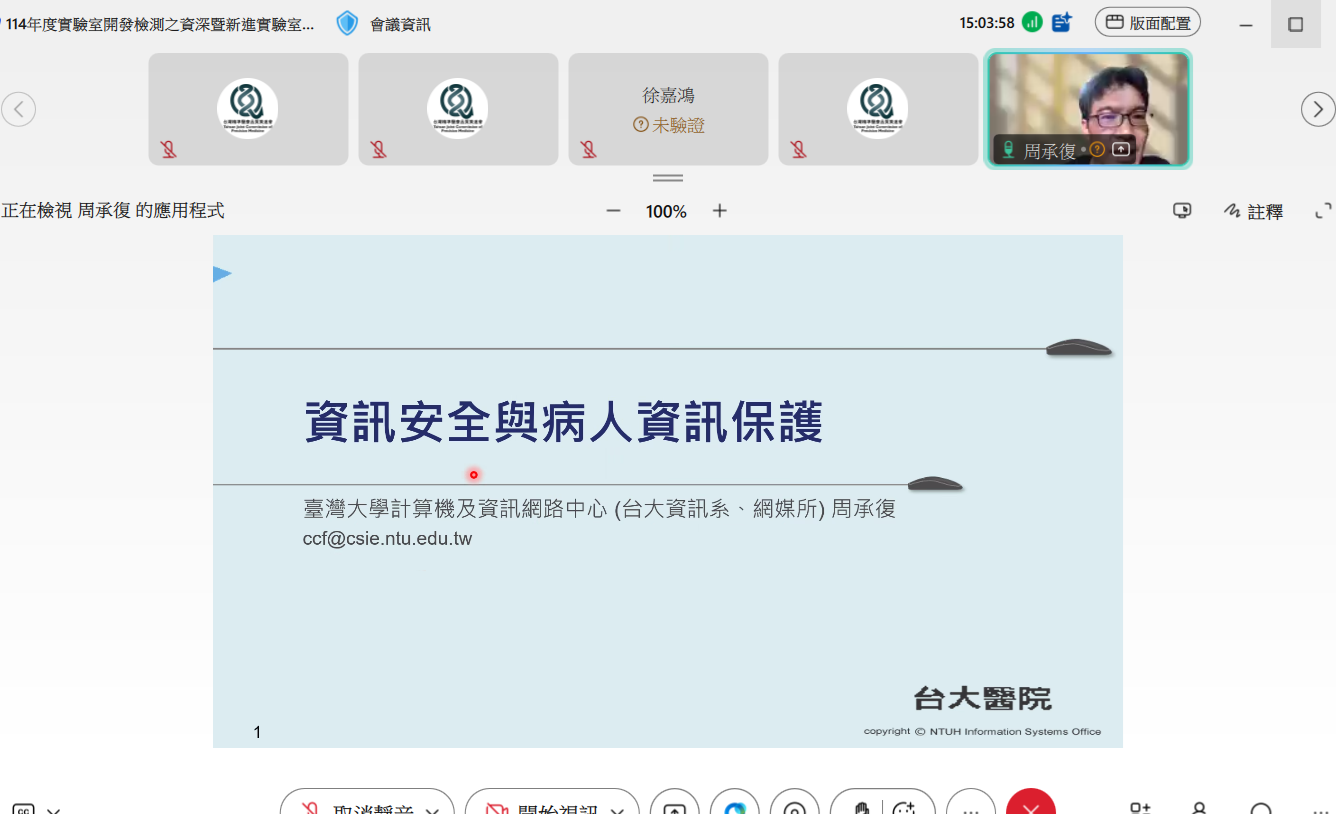The width and height of the screenshot is (1336, 814).
Task: Click the presenter affiliation line on the slide
Action: 599,509
